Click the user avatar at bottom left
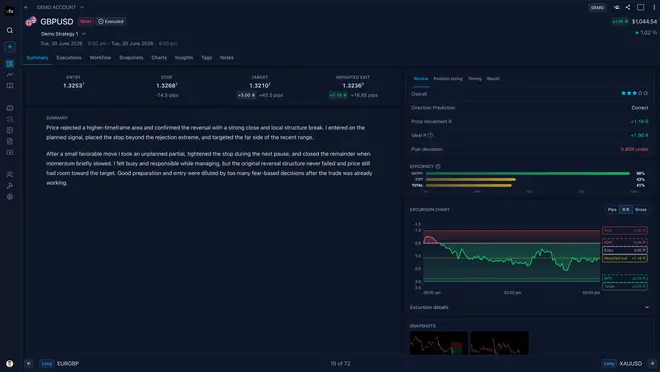This screenshot has height=372, width=660. 10,363
